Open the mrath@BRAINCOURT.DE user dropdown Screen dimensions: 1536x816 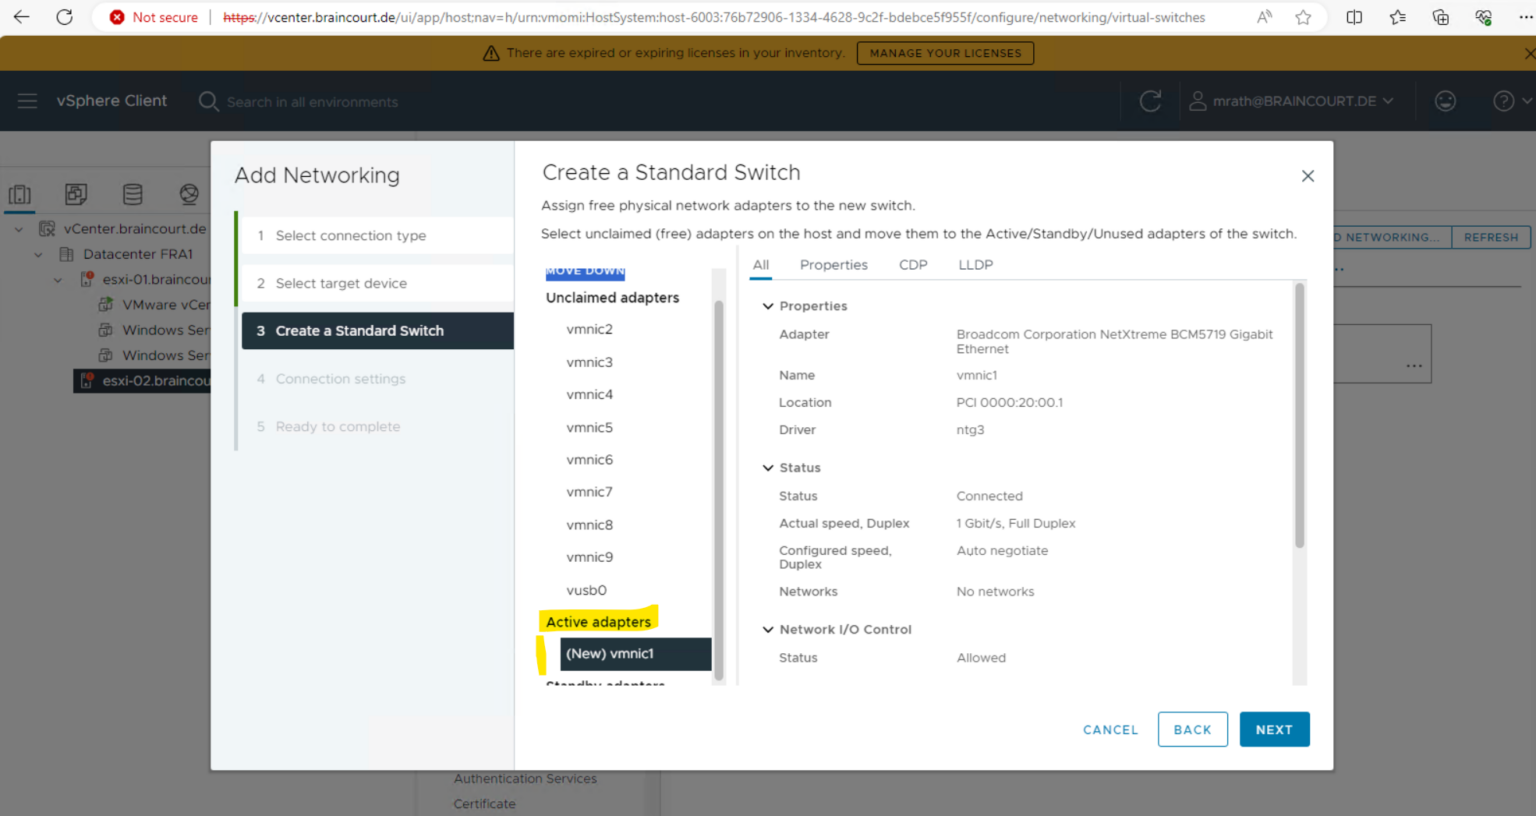tap(1291, 101)
